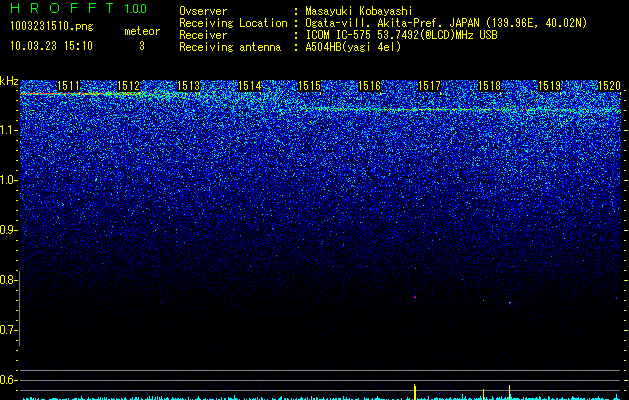Screen dimensions: 629x400
Task: Click the 1518 time marker
Action: 489,86
